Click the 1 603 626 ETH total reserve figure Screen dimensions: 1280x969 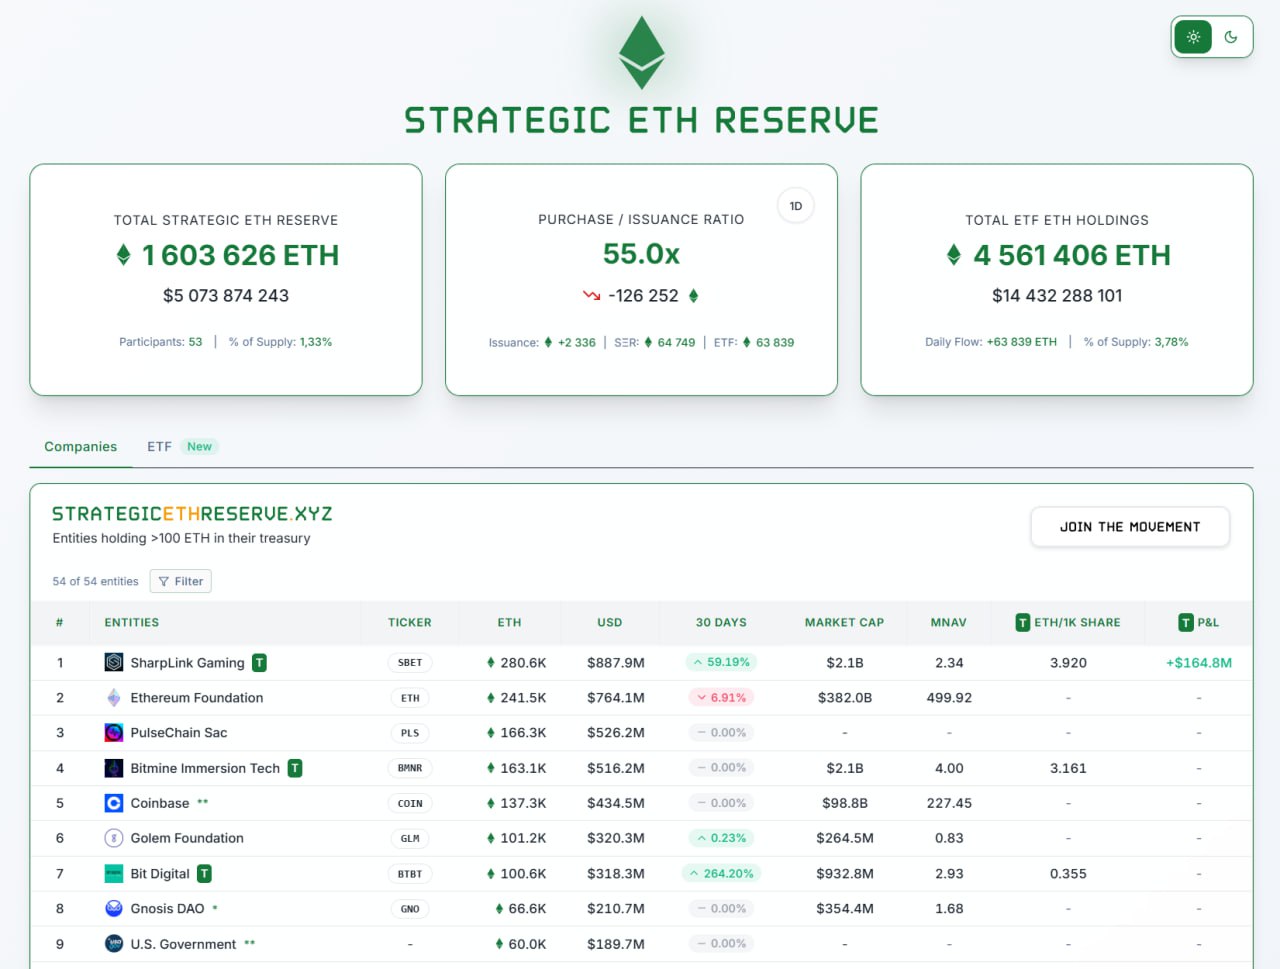240,256
